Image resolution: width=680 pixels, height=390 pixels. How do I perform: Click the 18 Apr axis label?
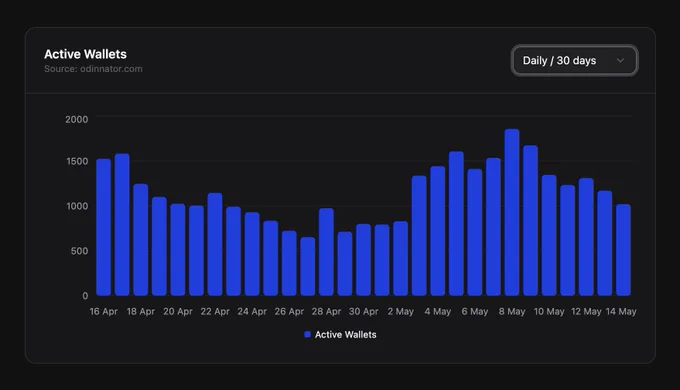coord(141,311)
